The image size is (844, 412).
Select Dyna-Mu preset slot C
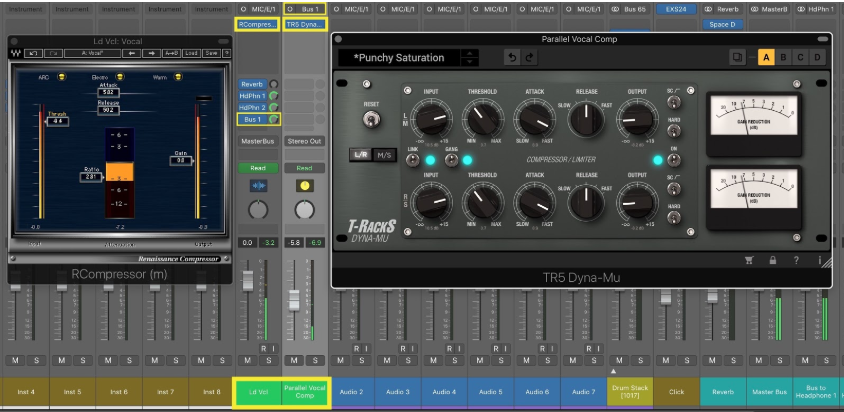tap(800, 57)
